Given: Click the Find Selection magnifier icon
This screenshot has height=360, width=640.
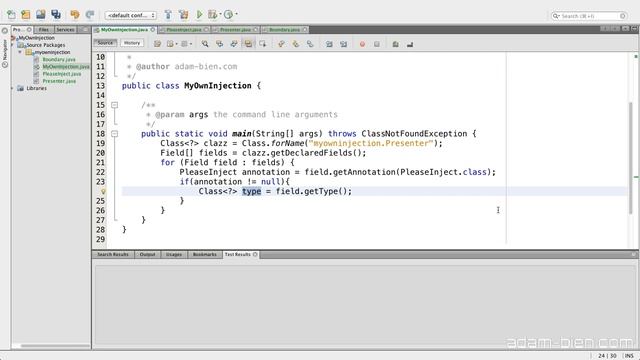Looking at the screenshot, I should 205,44.
